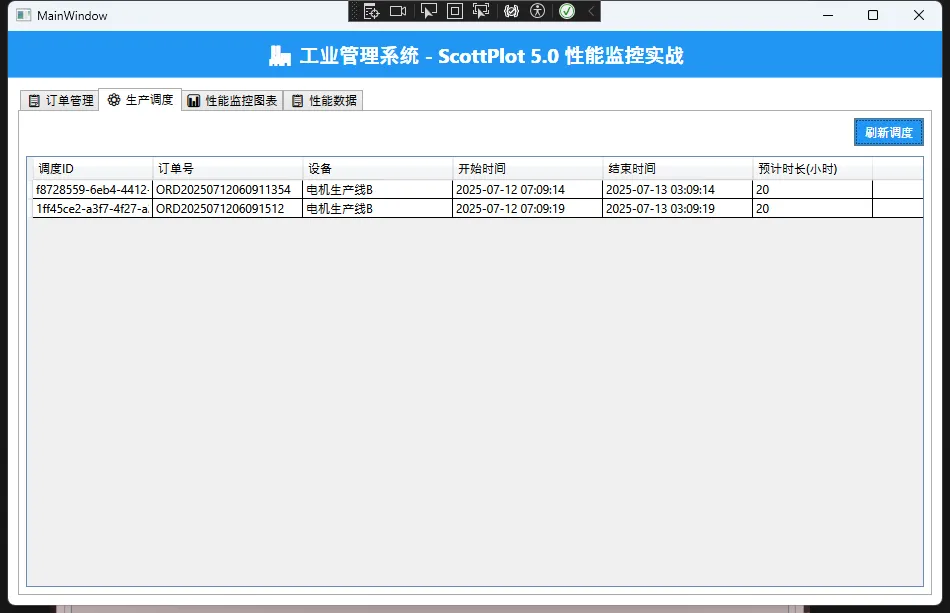Go to the 性能数据 tab
950x613 pixels.
coord(324,101)
